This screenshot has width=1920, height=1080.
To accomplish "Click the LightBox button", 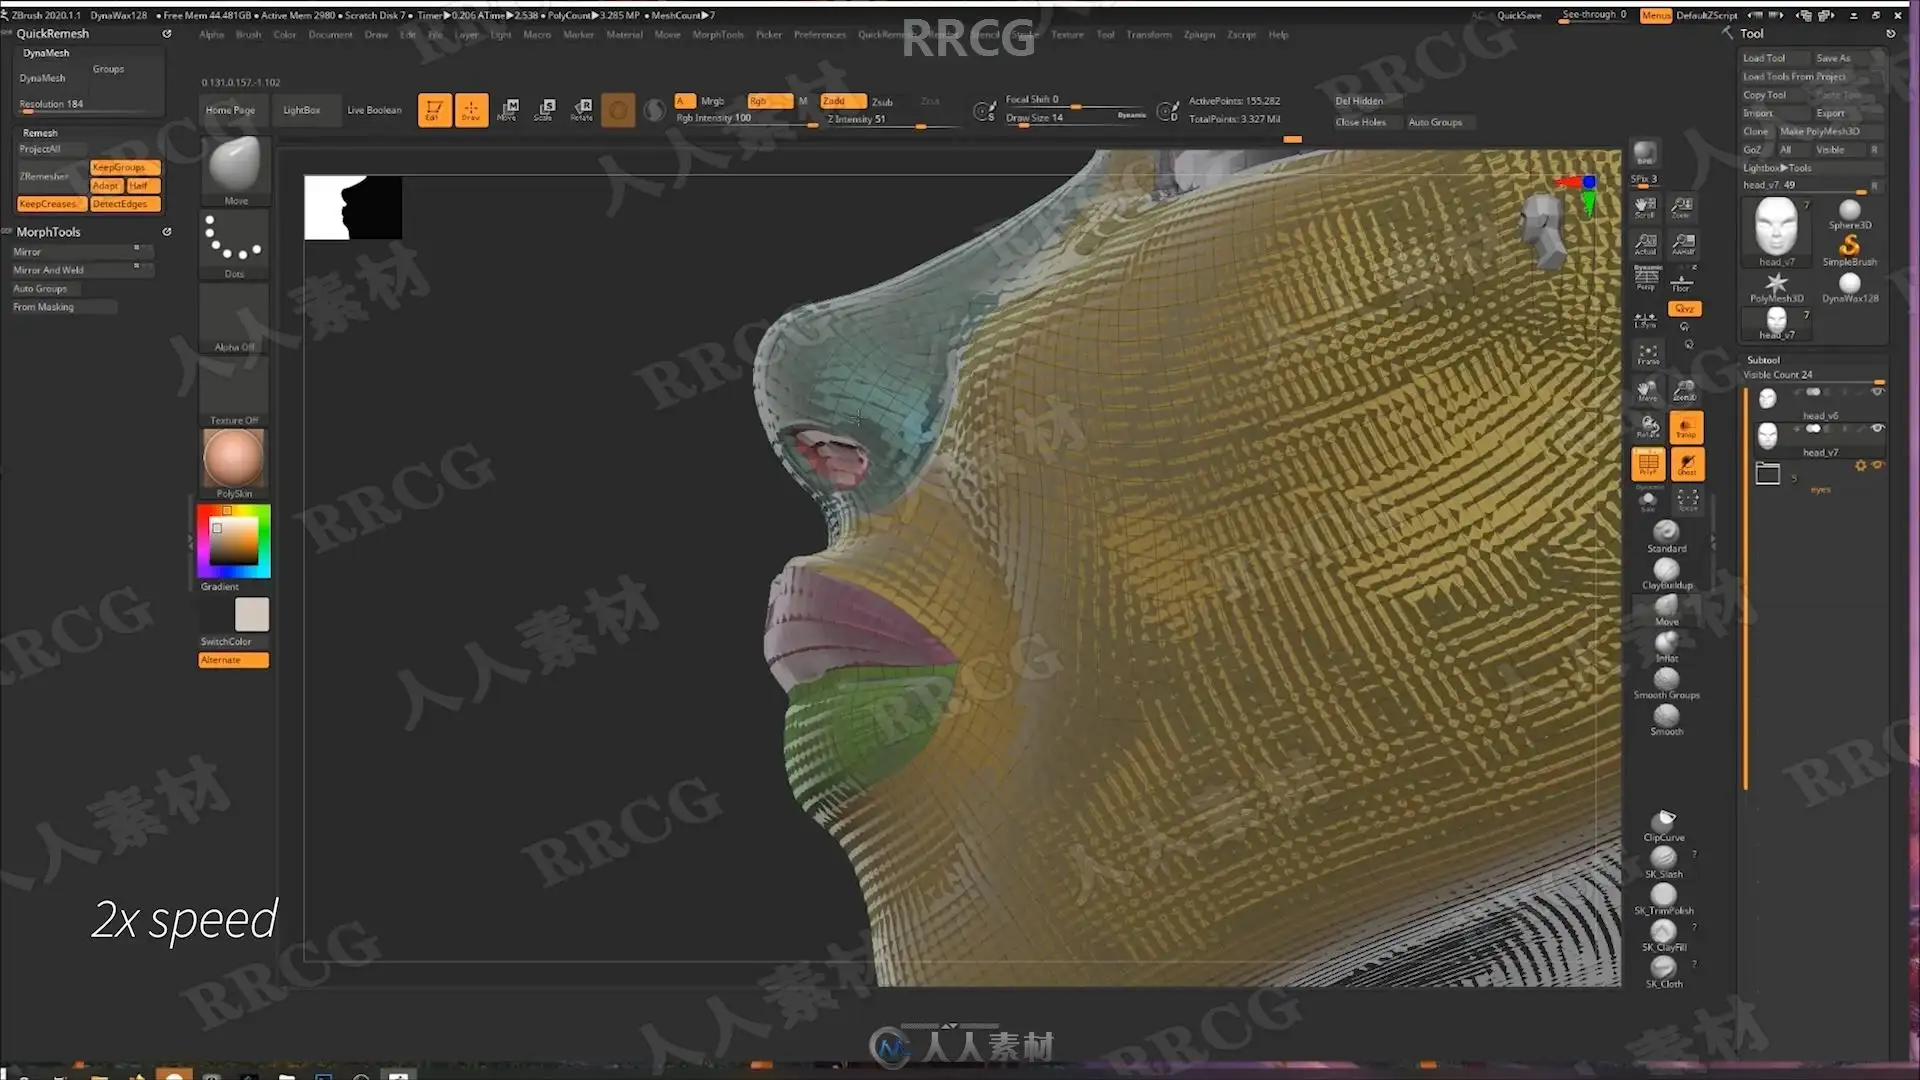I will [x=301, y=110].
